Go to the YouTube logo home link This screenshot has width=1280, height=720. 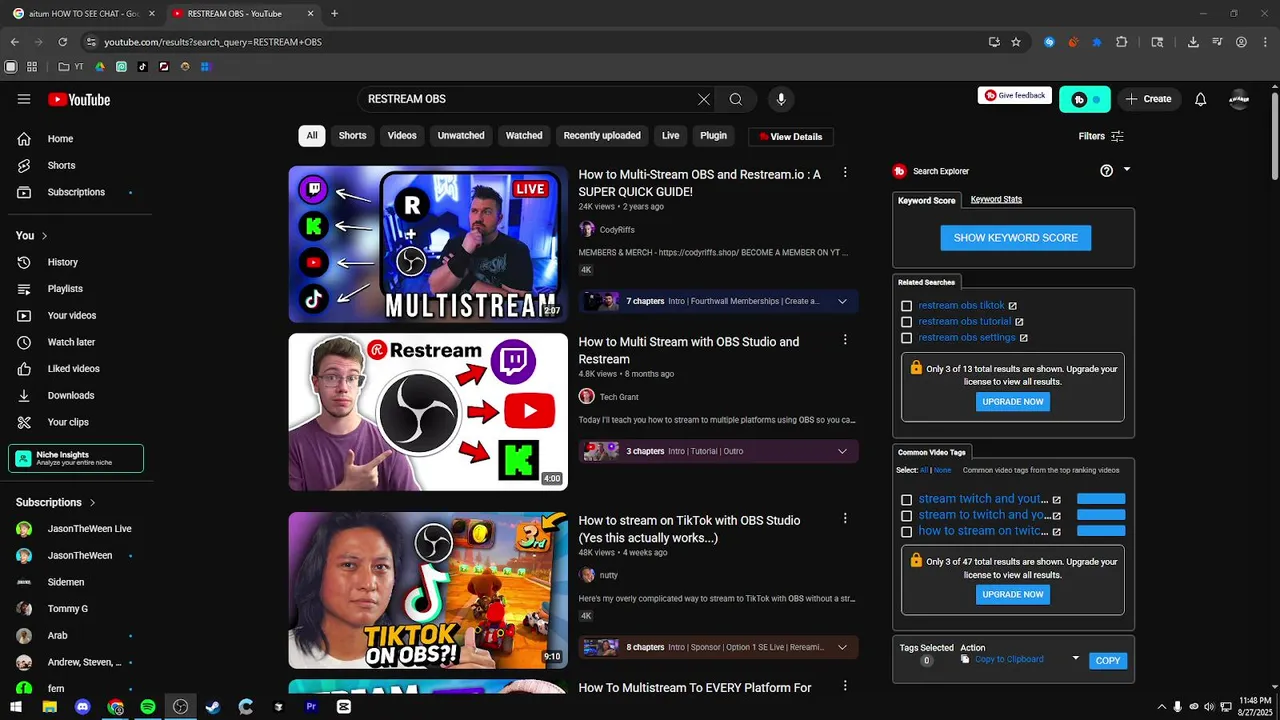[79, 99]
